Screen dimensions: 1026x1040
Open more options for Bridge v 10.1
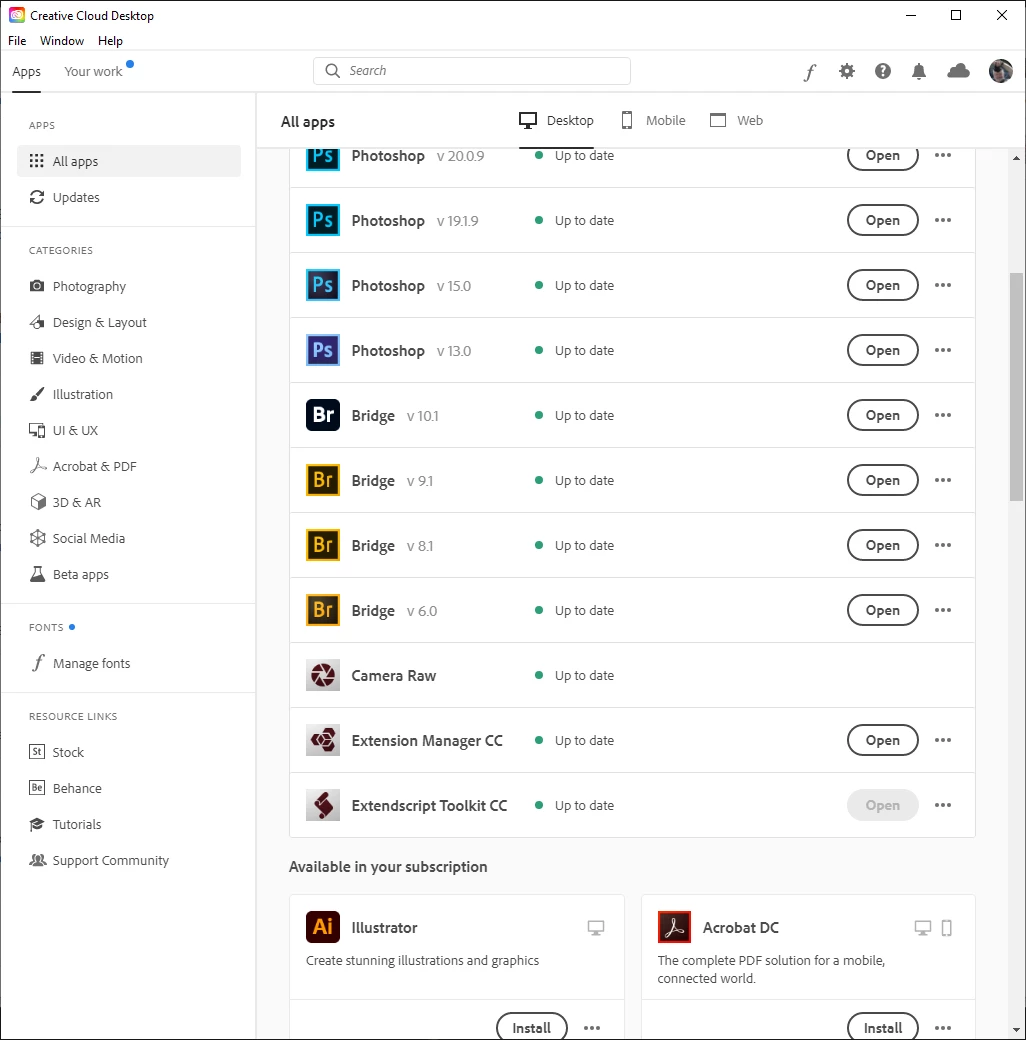point(942,415)
